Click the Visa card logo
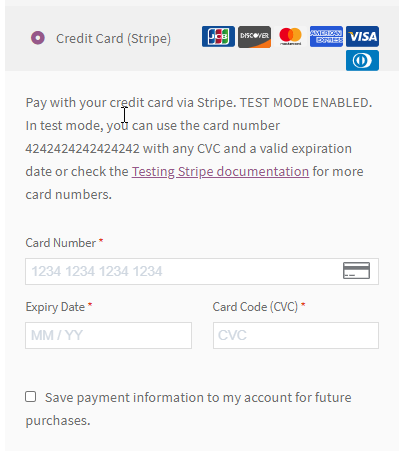407x451 pixels. 362,36
